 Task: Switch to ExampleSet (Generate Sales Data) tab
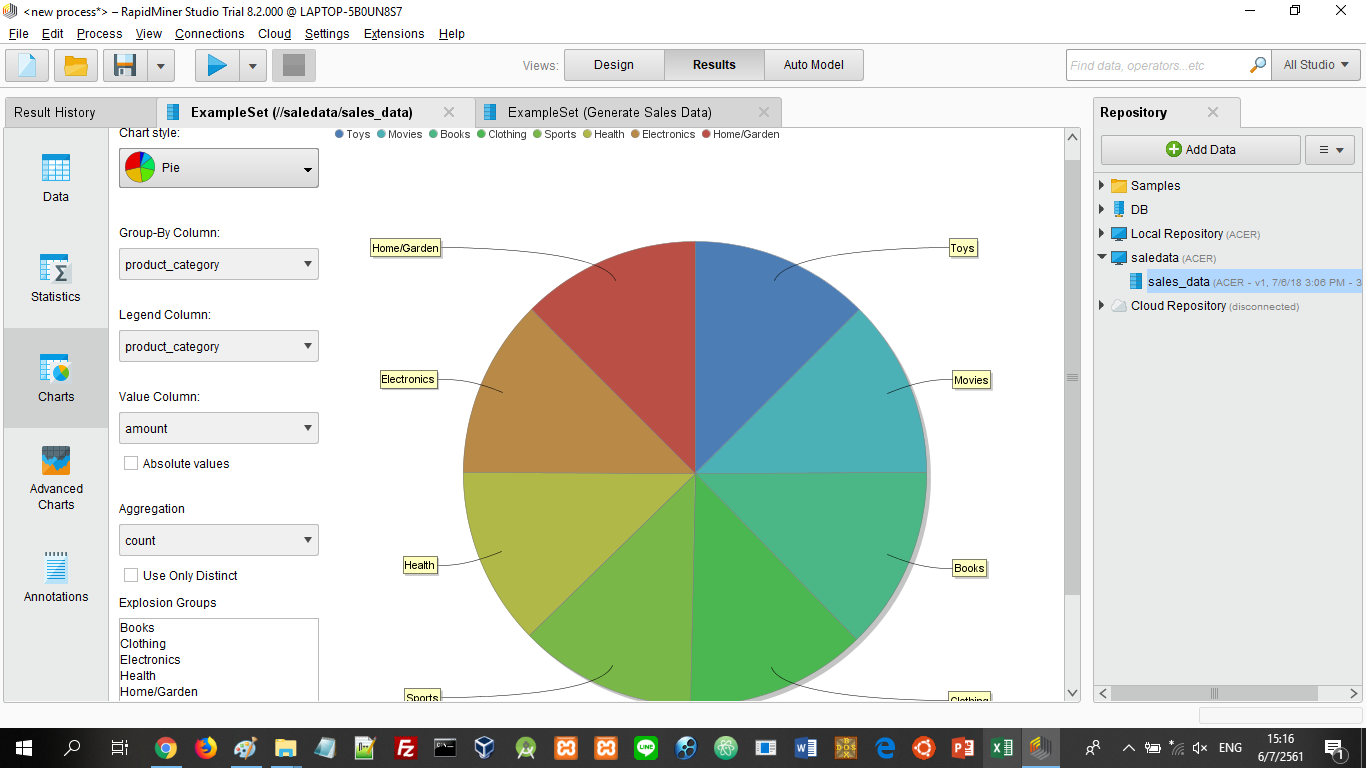tap(609, 113)
